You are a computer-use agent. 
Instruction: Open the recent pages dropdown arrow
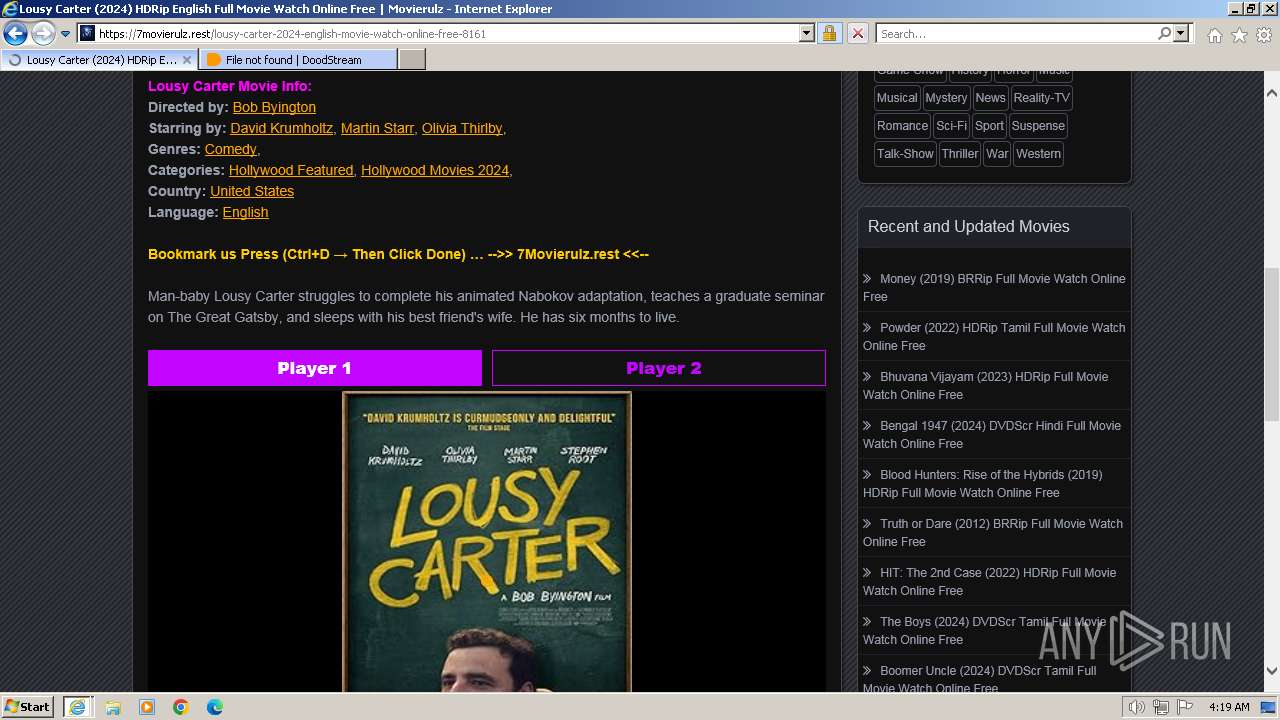click(x=66, y=34)
